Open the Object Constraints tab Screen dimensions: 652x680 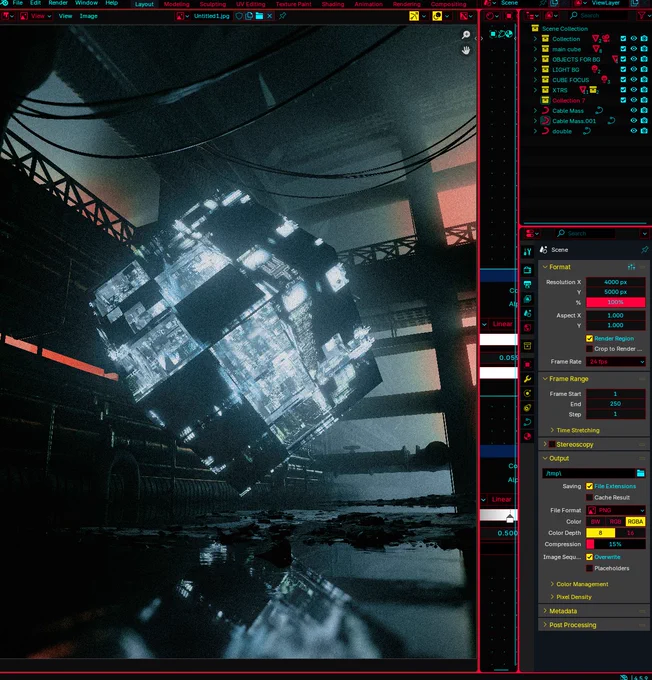(x=527, y=407)
